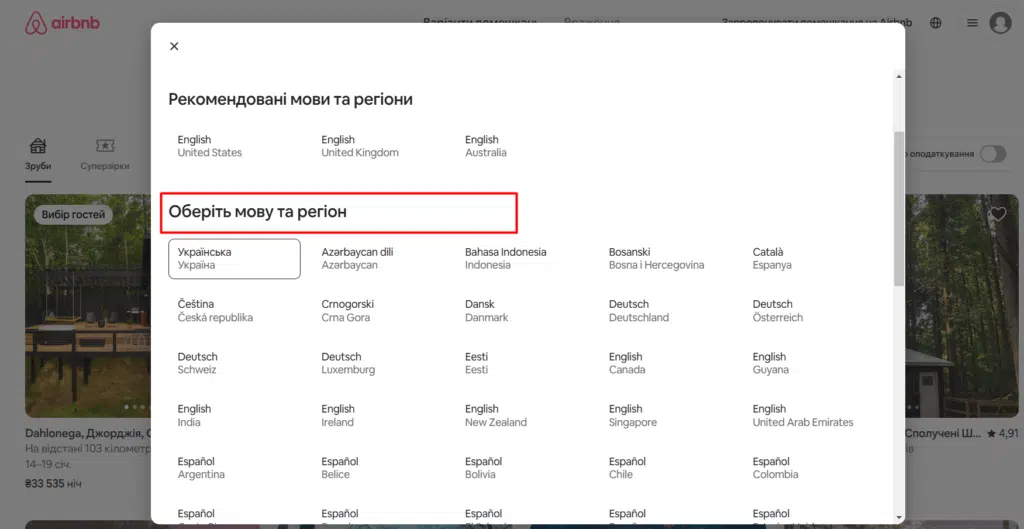Choose English United States option

point(210,146)
